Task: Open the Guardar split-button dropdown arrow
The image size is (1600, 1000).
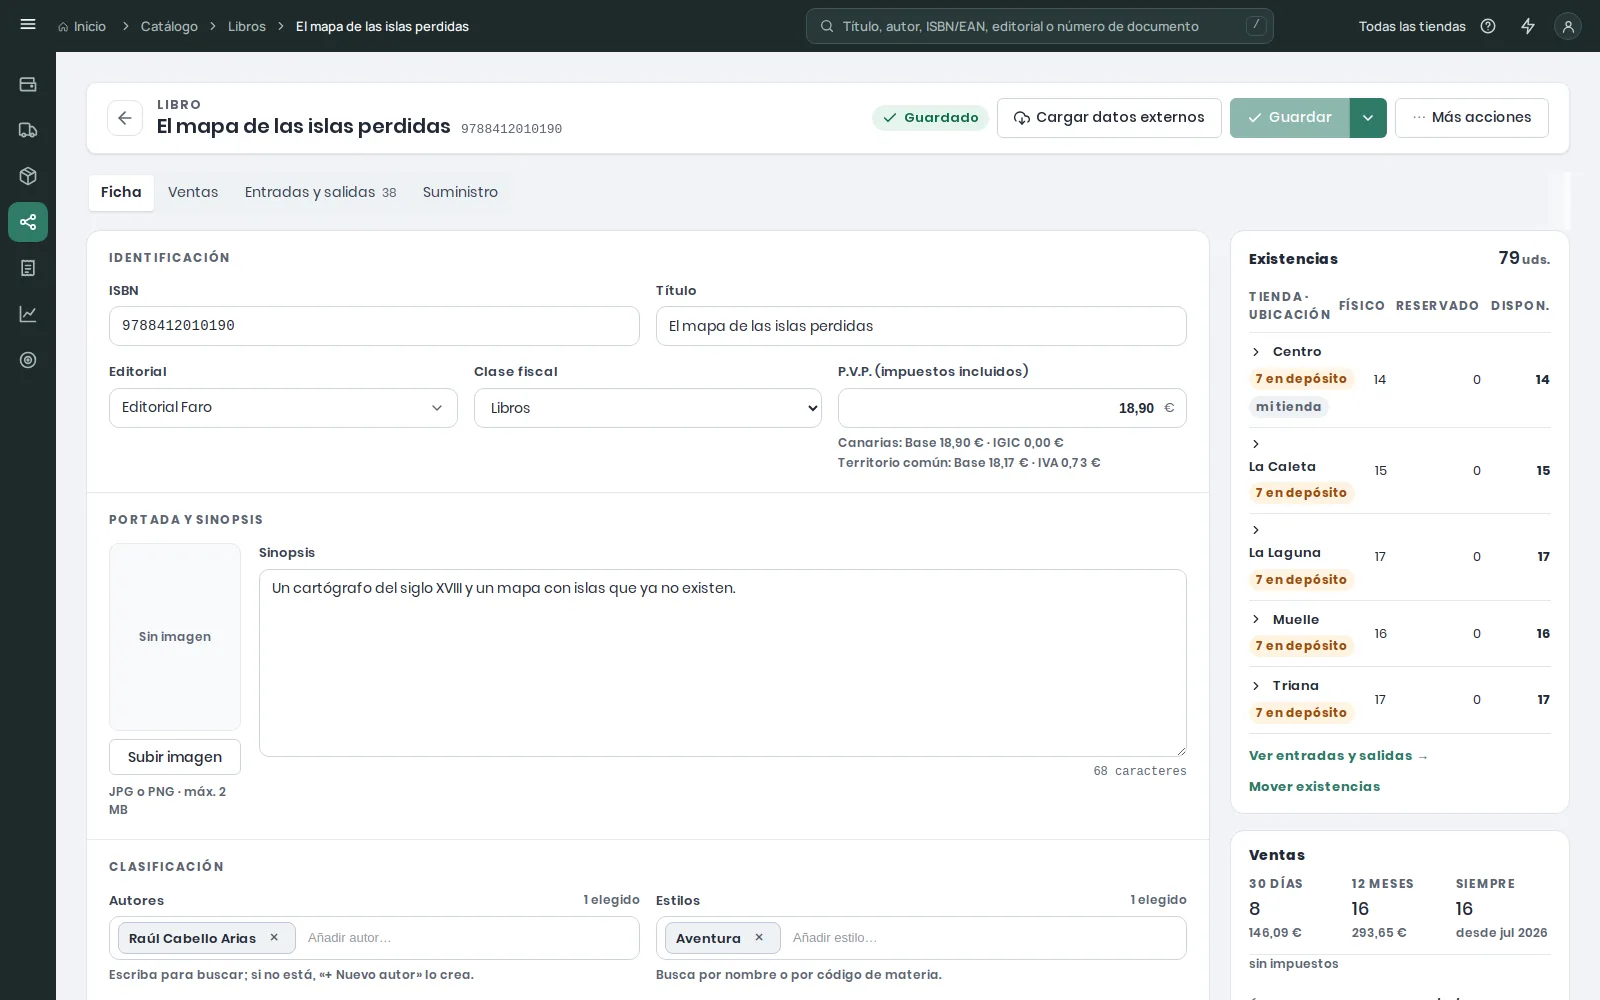Action: (x=1368, y=118)
